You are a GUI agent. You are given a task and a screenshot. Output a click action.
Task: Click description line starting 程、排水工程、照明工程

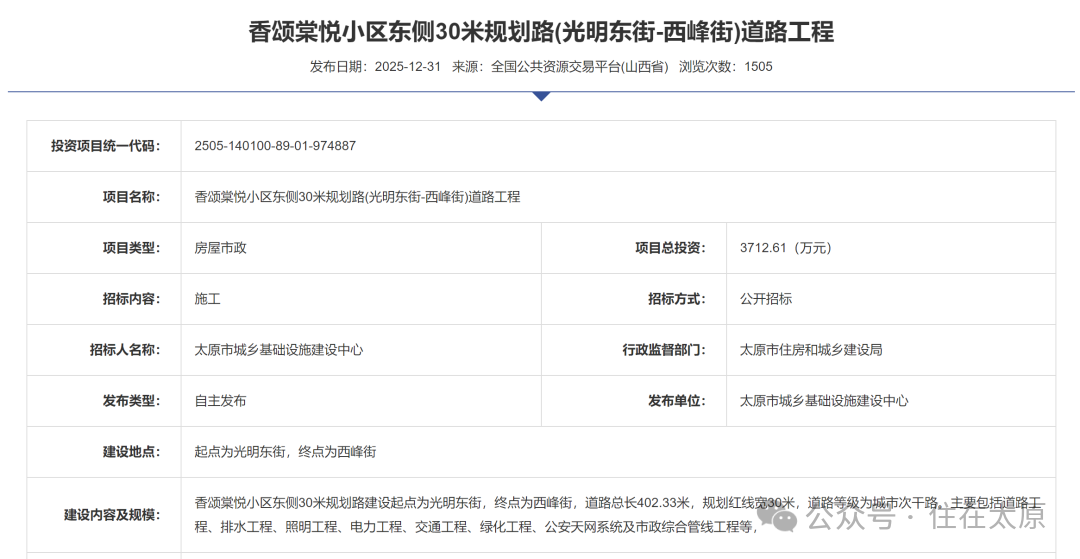coord(476,527)
